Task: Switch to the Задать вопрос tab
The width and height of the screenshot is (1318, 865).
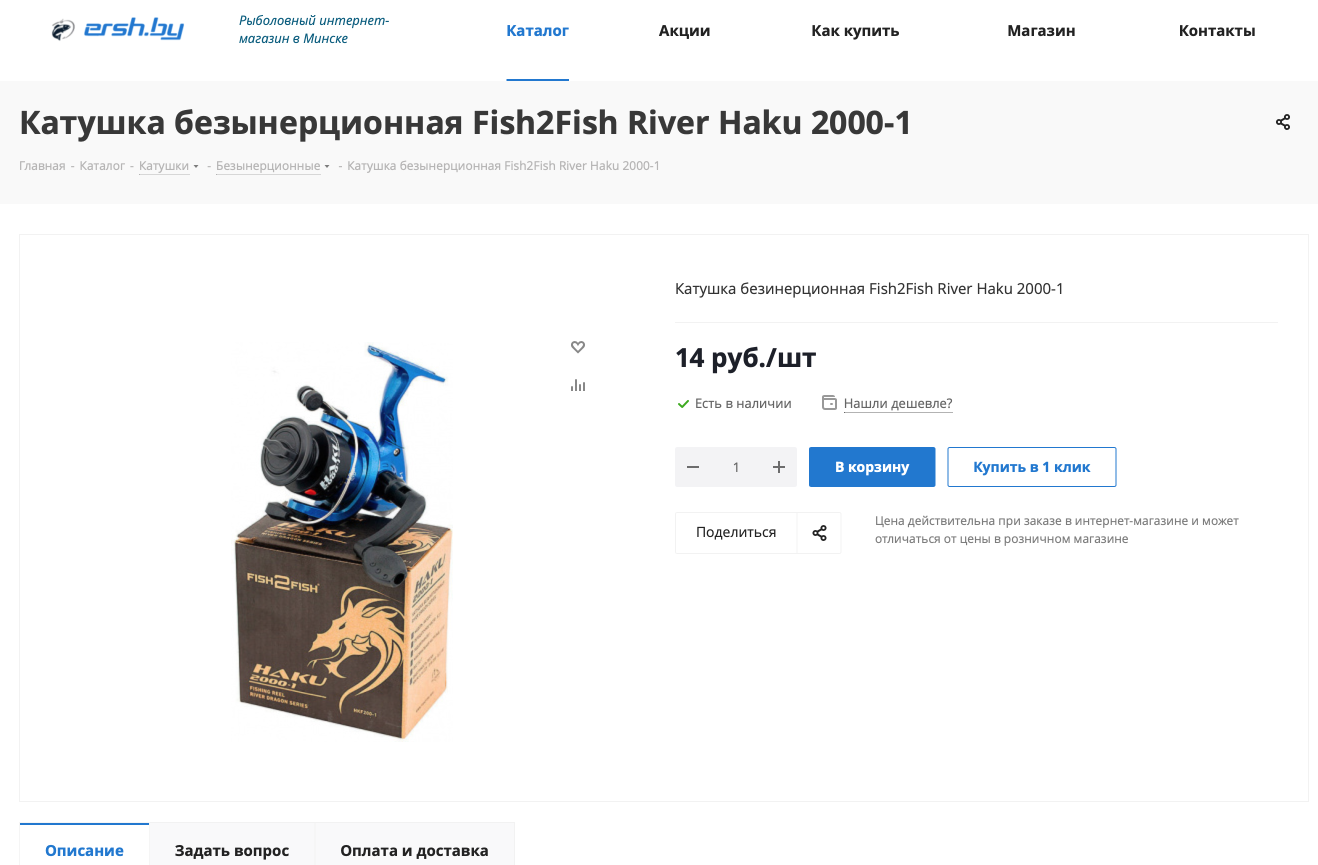Action: point(232,850)
